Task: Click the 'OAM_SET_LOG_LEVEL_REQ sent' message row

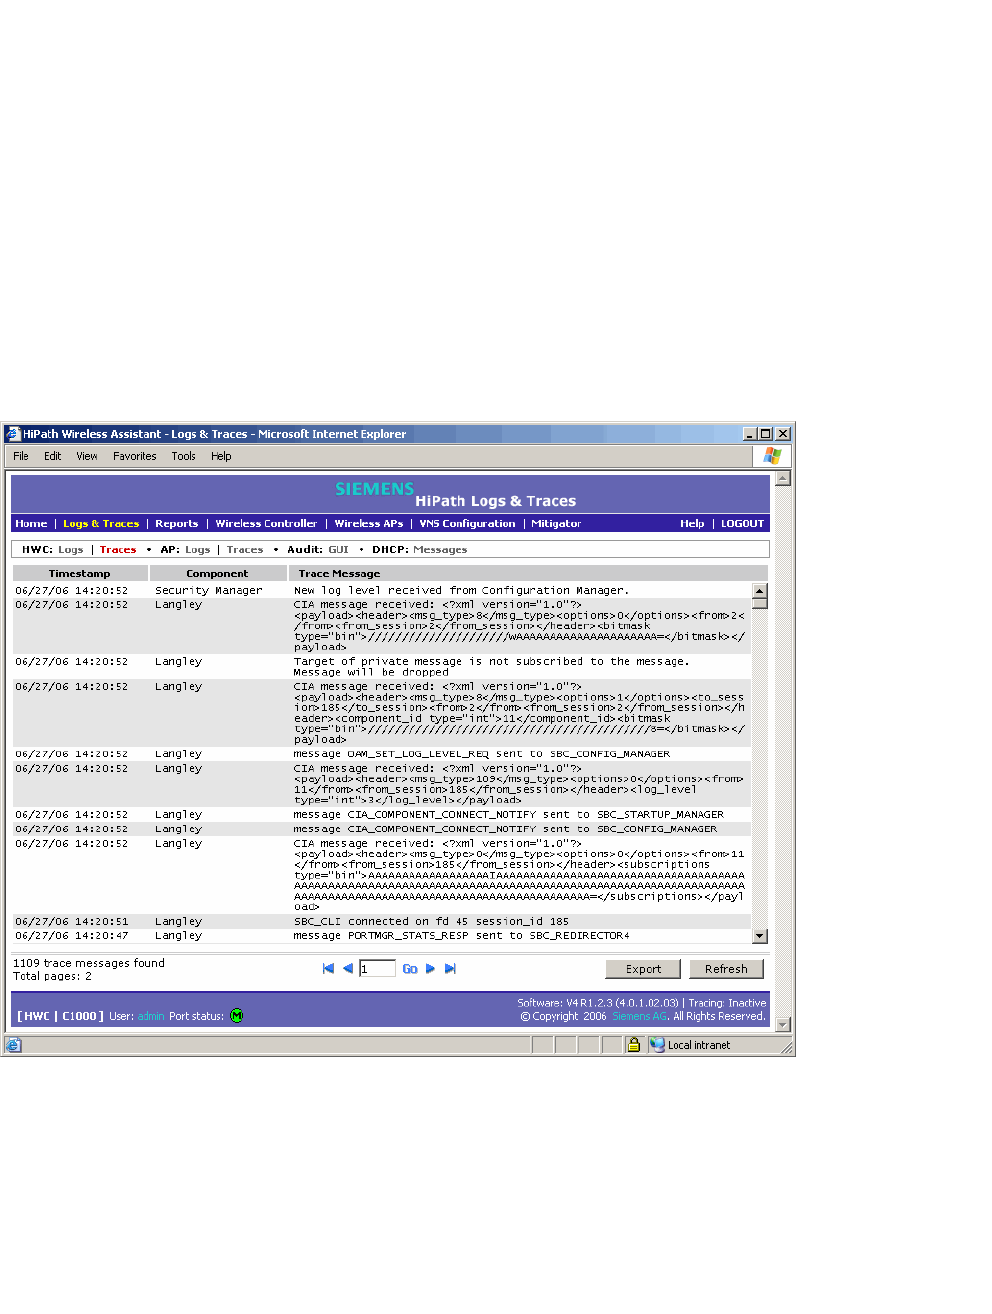Action: [481, 754]
